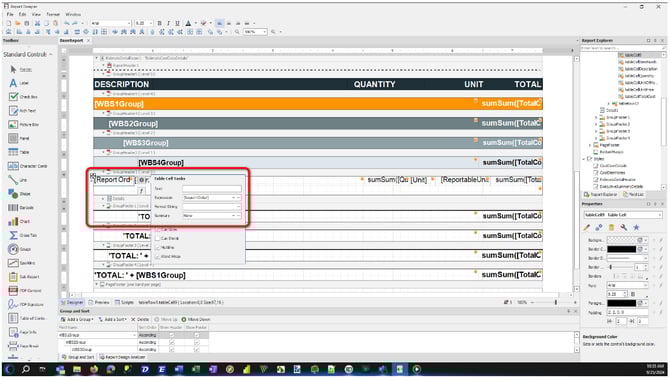Open the Summary dropdown in Table Cell Tasks
Viewport: 670px width, 381px height.
point(212,216)
